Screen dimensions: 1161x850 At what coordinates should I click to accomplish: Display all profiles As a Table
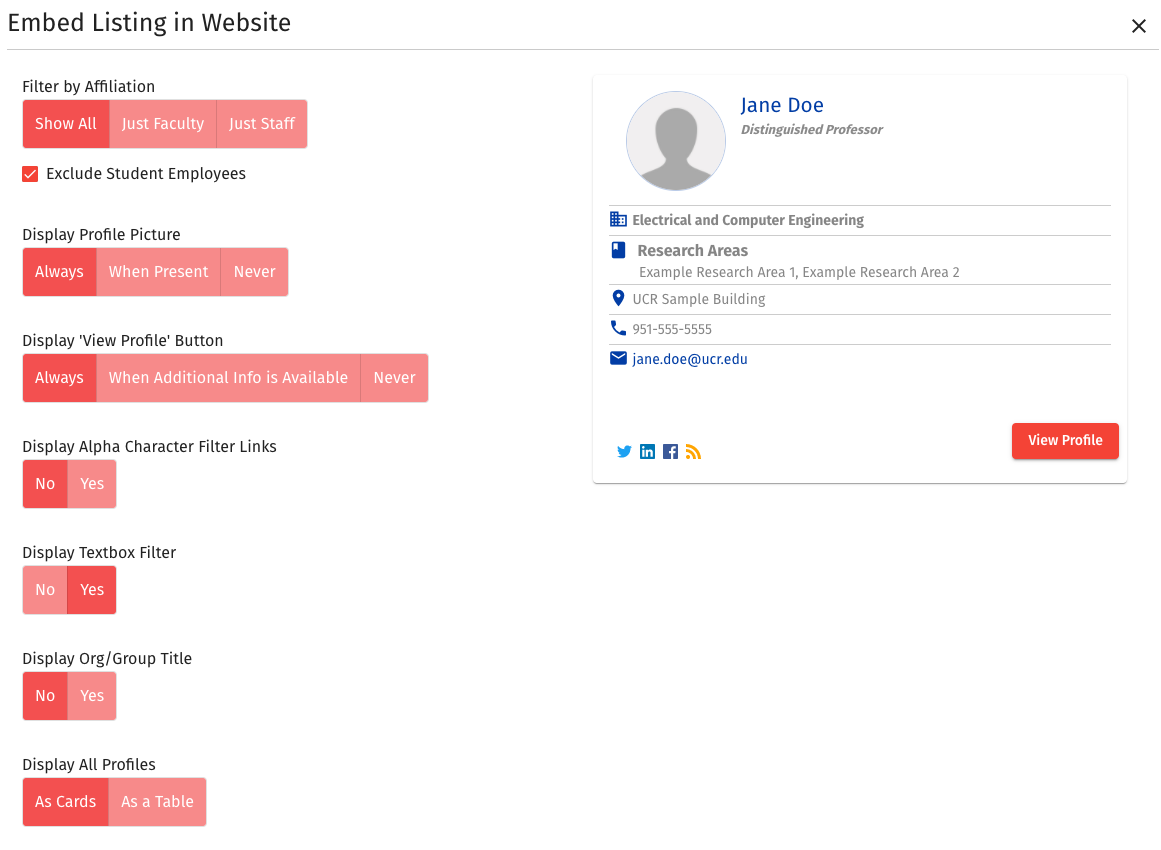[157, 801]
